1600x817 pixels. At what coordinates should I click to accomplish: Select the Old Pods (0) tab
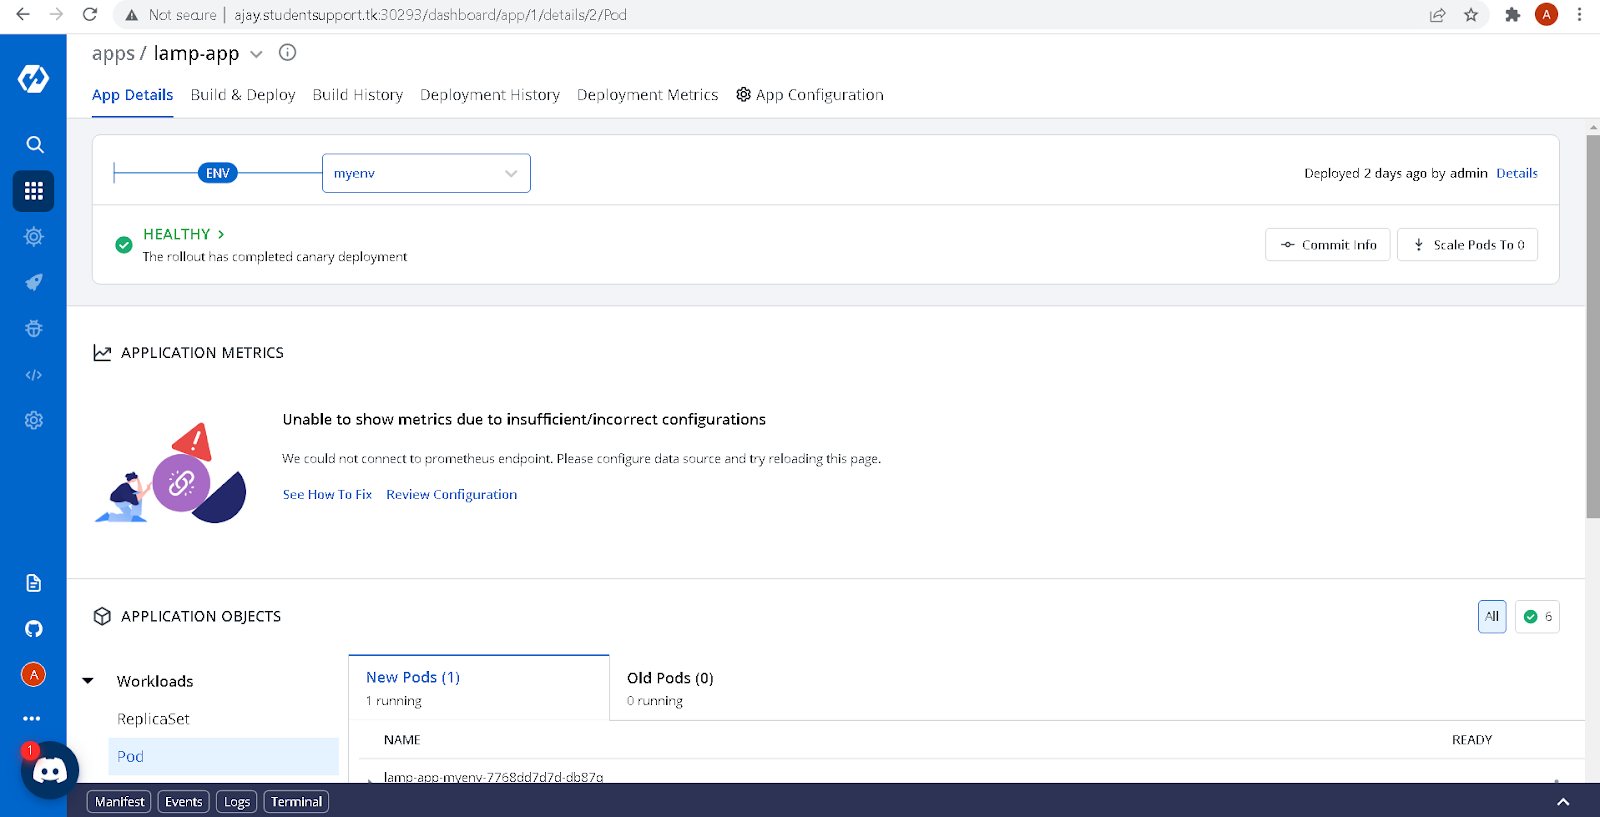670,688
